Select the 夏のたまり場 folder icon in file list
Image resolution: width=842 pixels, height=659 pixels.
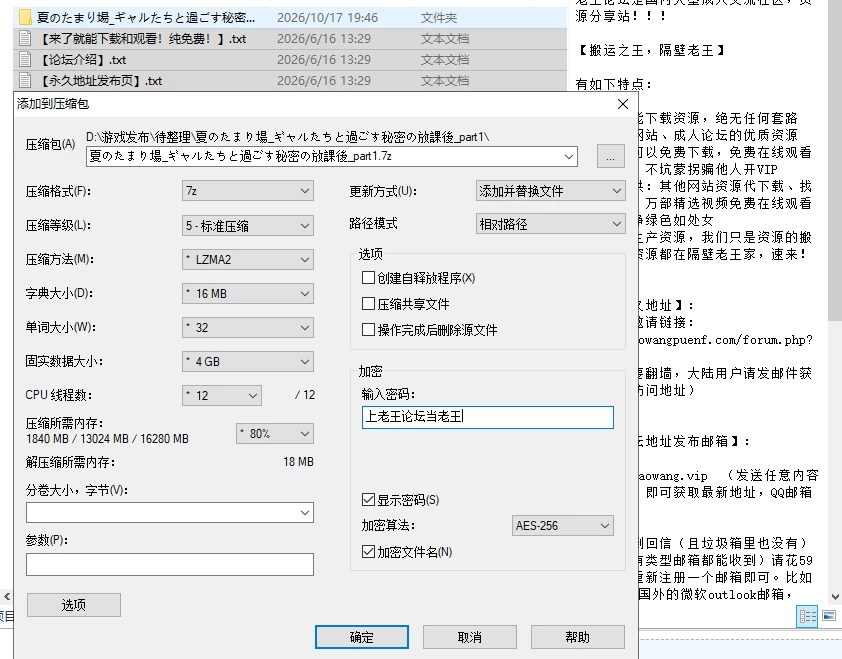click(25, 17)
